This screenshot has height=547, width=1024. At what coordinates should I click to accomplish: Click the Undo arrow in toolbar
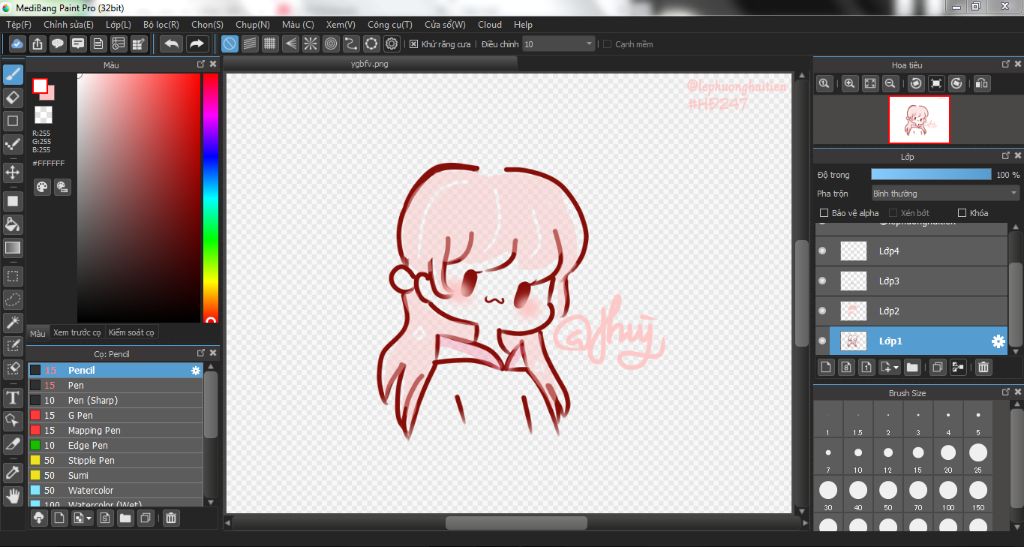point(172,44)
